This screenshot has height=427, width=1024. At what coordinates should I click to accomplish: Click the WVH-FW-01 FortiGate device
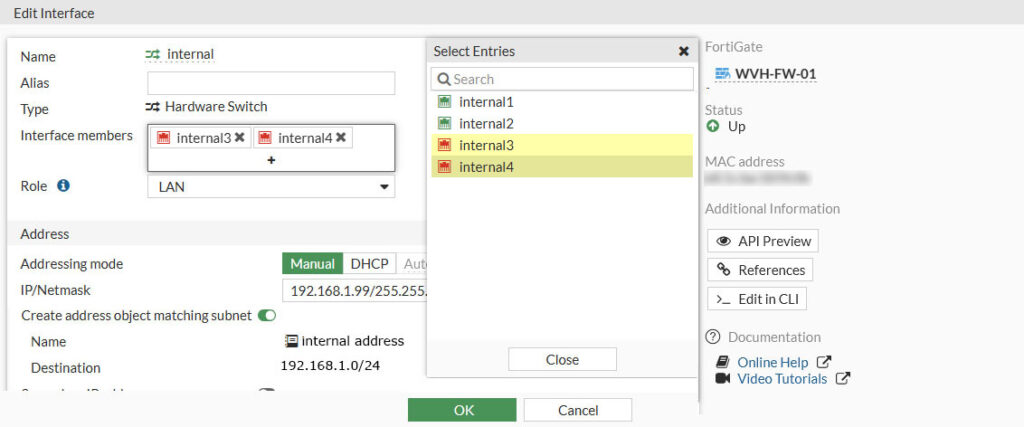[776, 73]
